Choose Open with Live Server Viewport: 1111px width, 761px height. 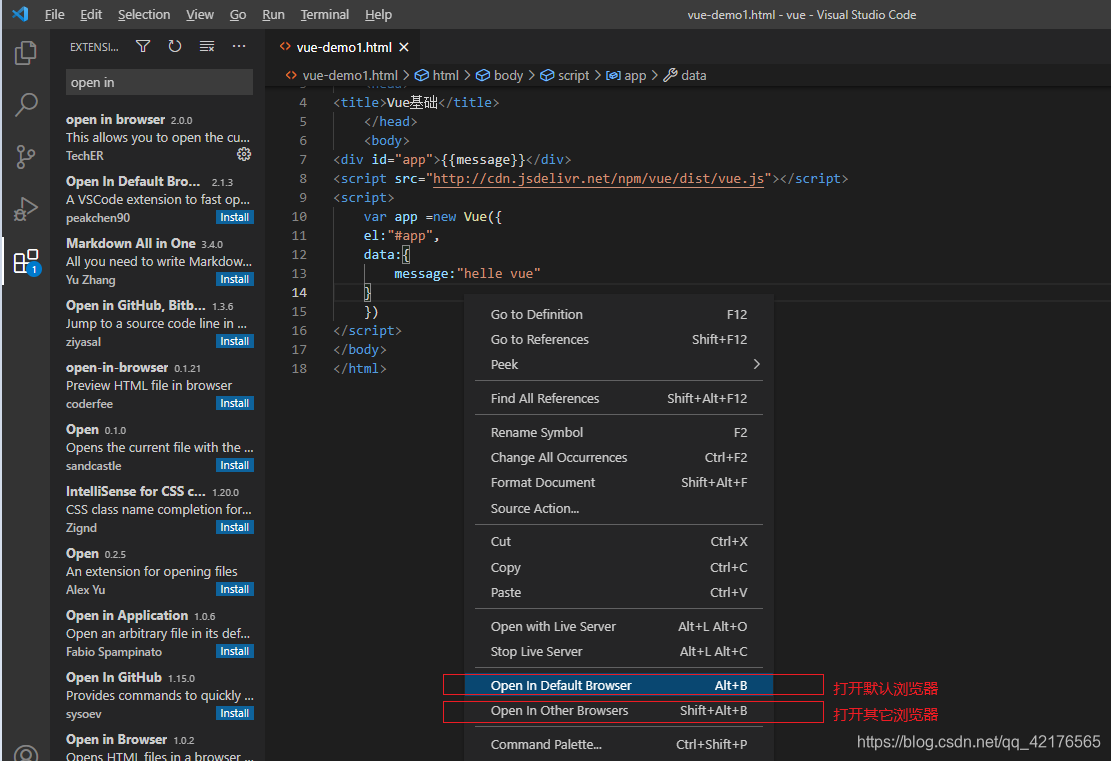click(619, 626)
